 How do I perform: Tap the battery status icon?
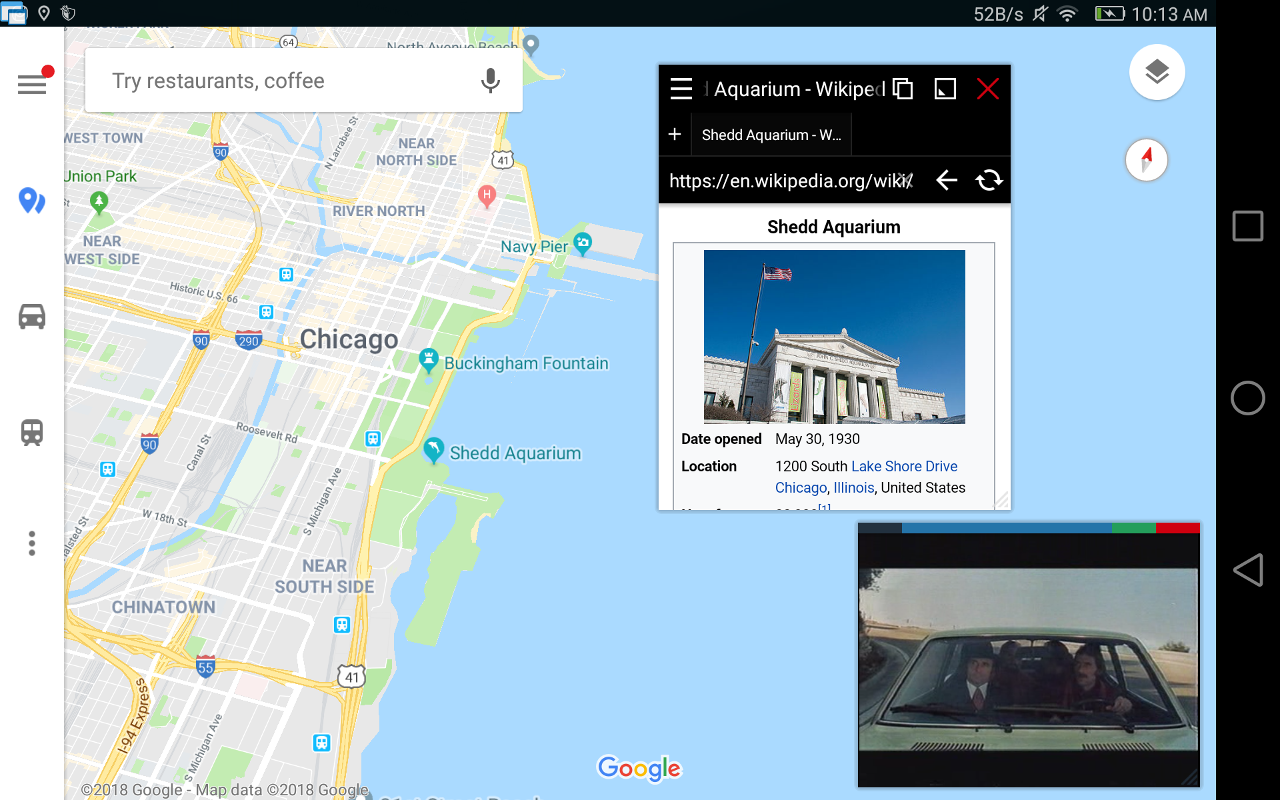(1110, 14)
